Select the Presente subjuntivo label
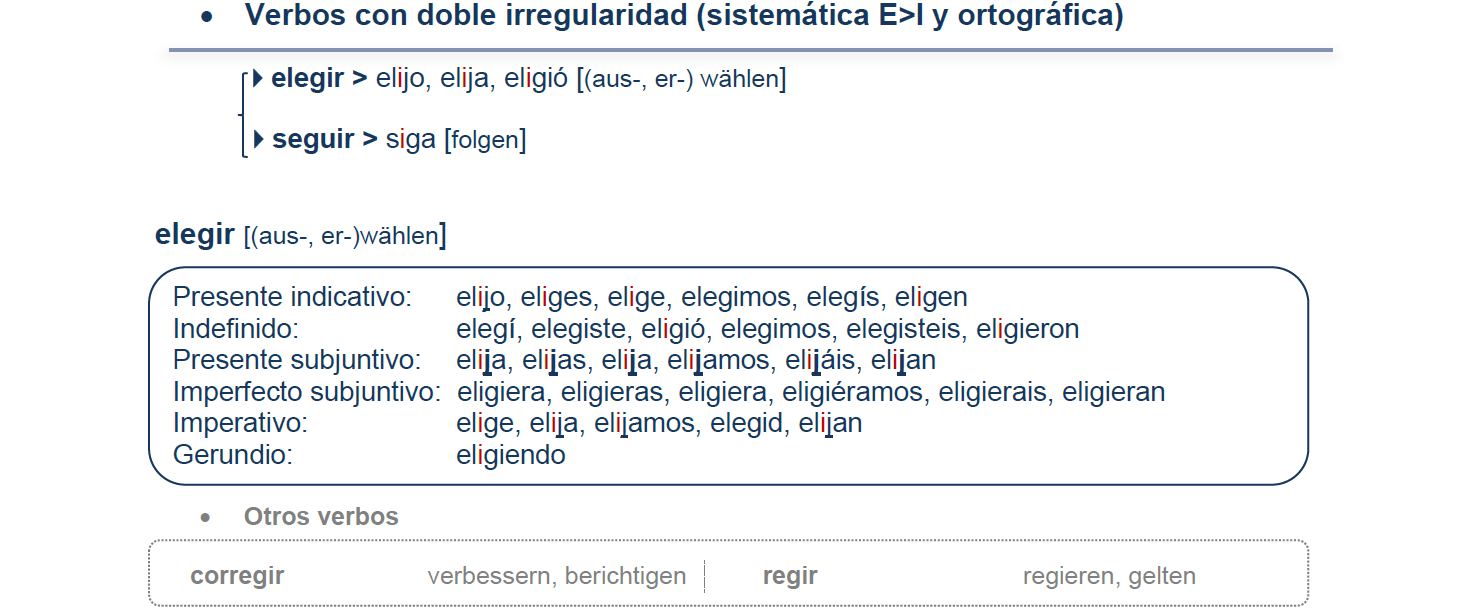The width and height of the screenshot is (1477, 612). click(x=297, y=360)
